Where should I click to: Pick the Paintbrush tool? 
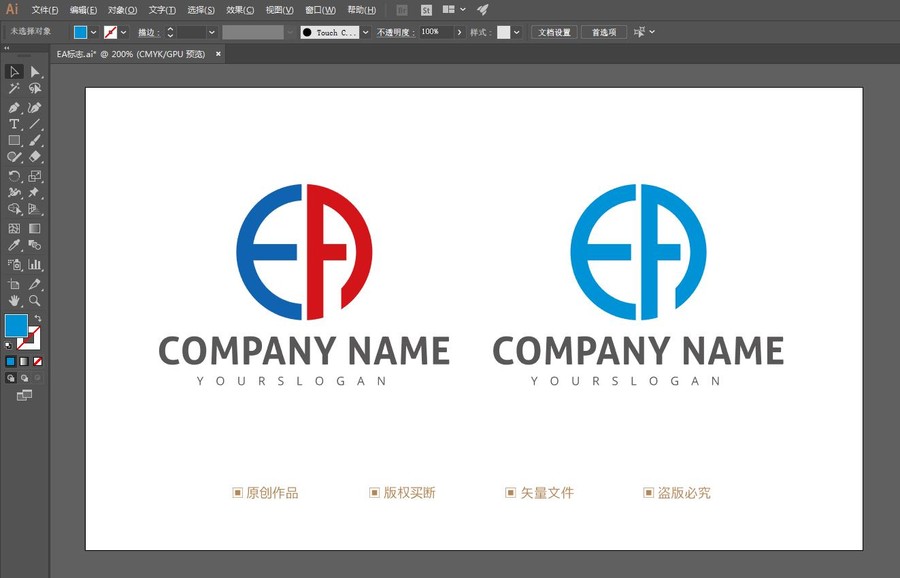tap(35, 141)
